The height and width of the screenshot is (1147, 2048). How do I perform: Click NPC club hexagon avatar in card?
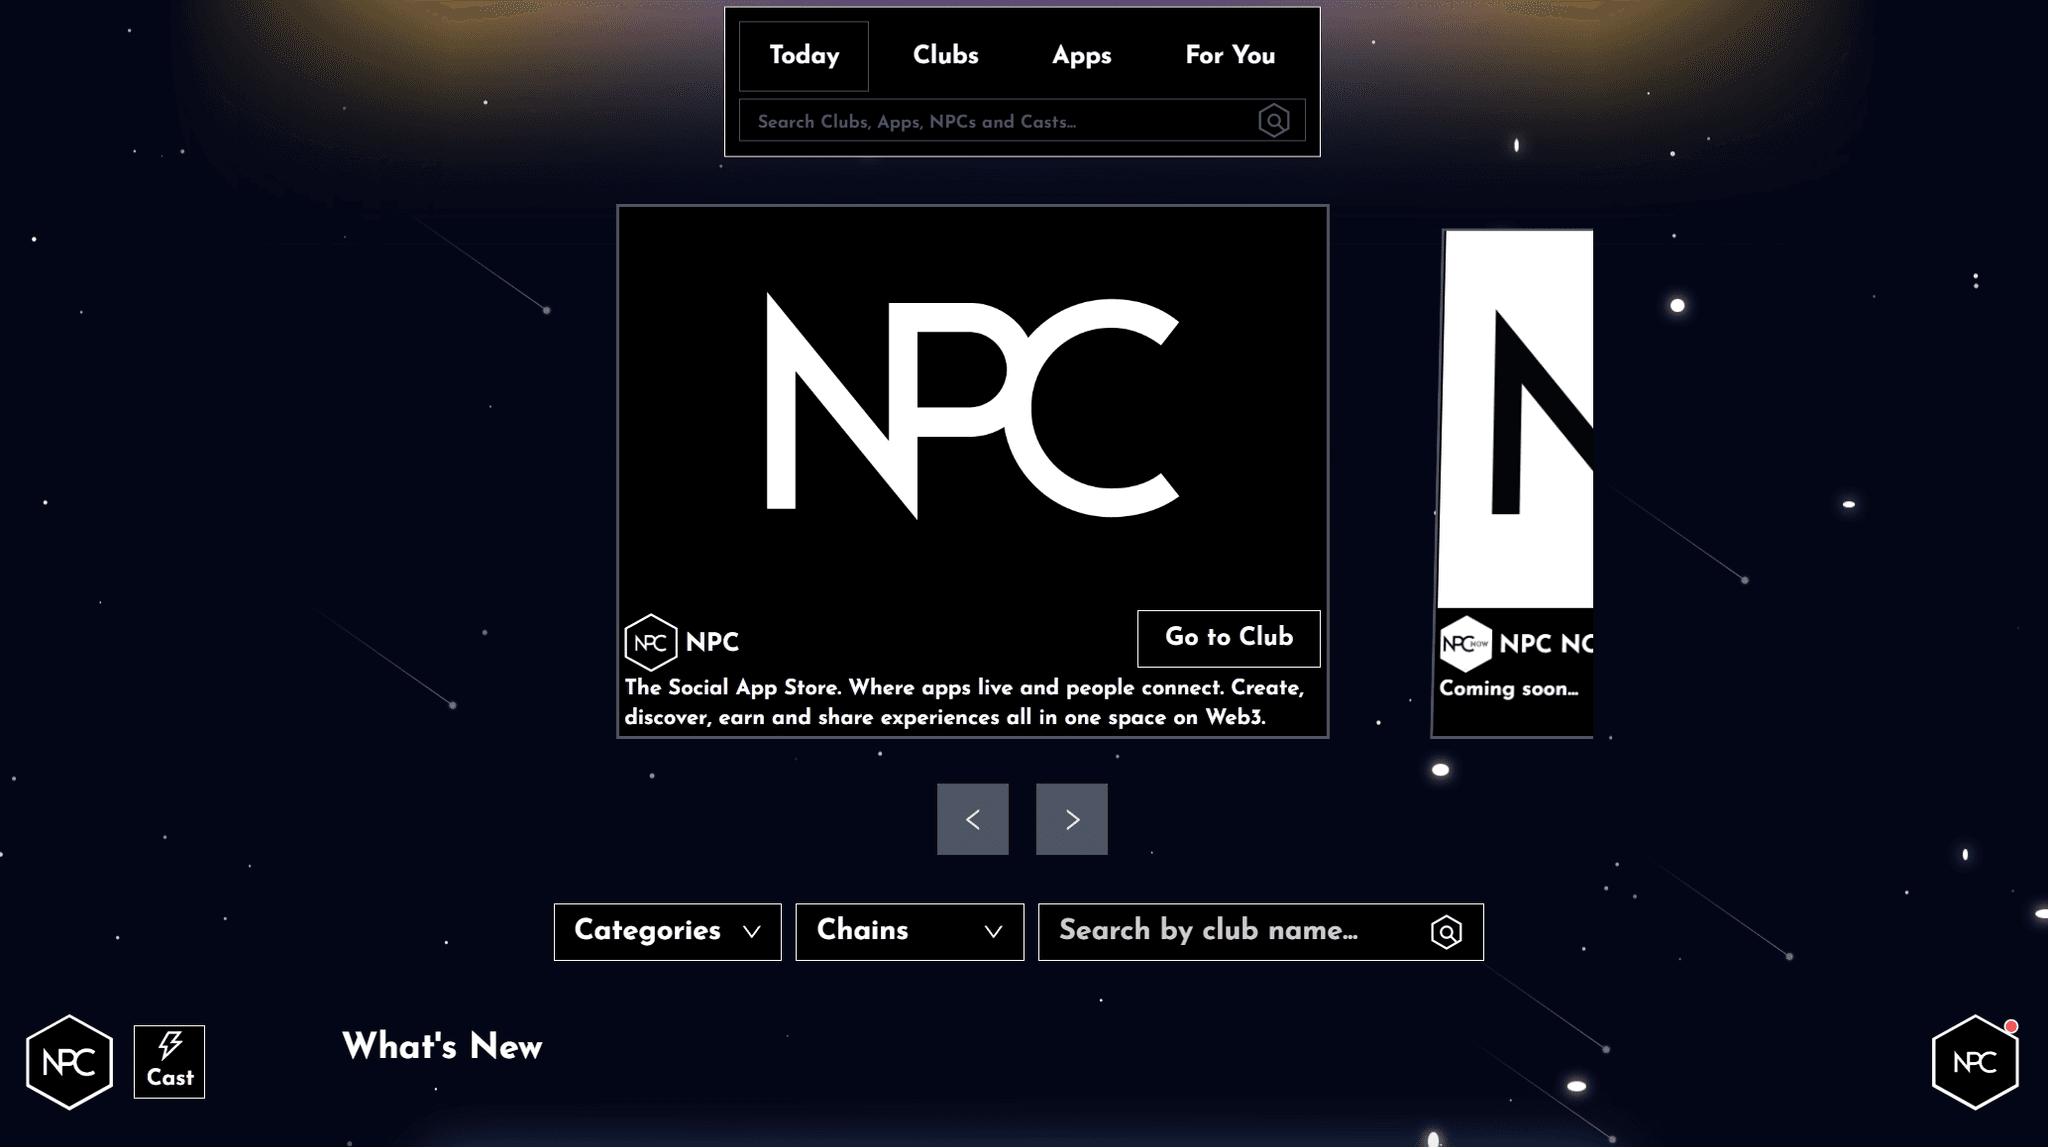pos(651,642)
